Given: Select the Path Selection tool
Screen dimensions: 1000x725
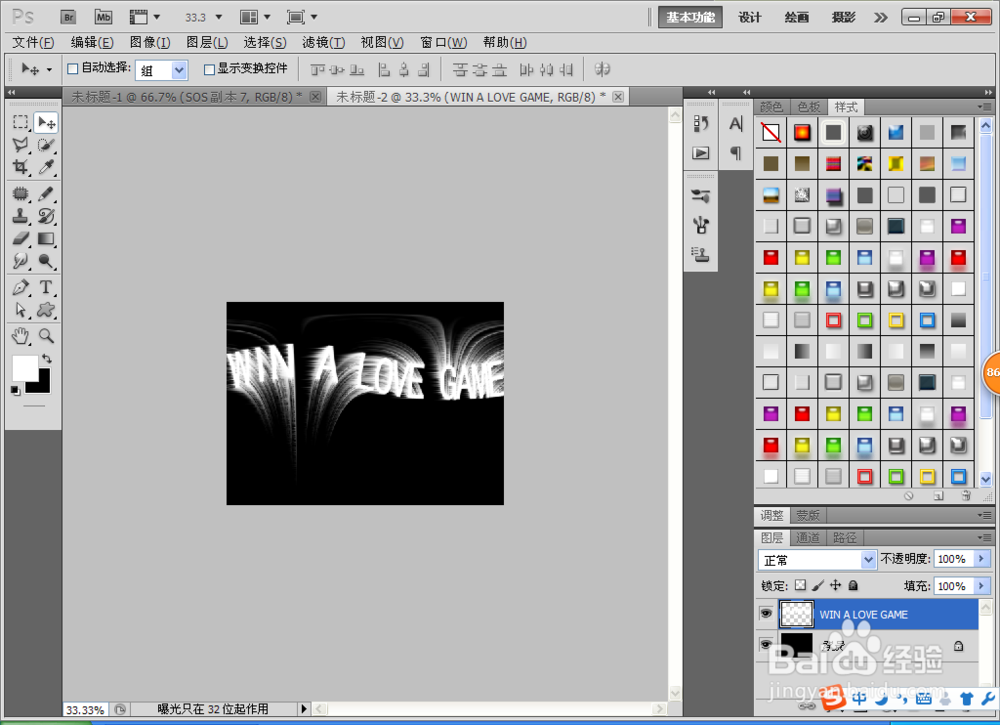Looking at the screenshot, I should pyautogui.click(x=21, y=310).
